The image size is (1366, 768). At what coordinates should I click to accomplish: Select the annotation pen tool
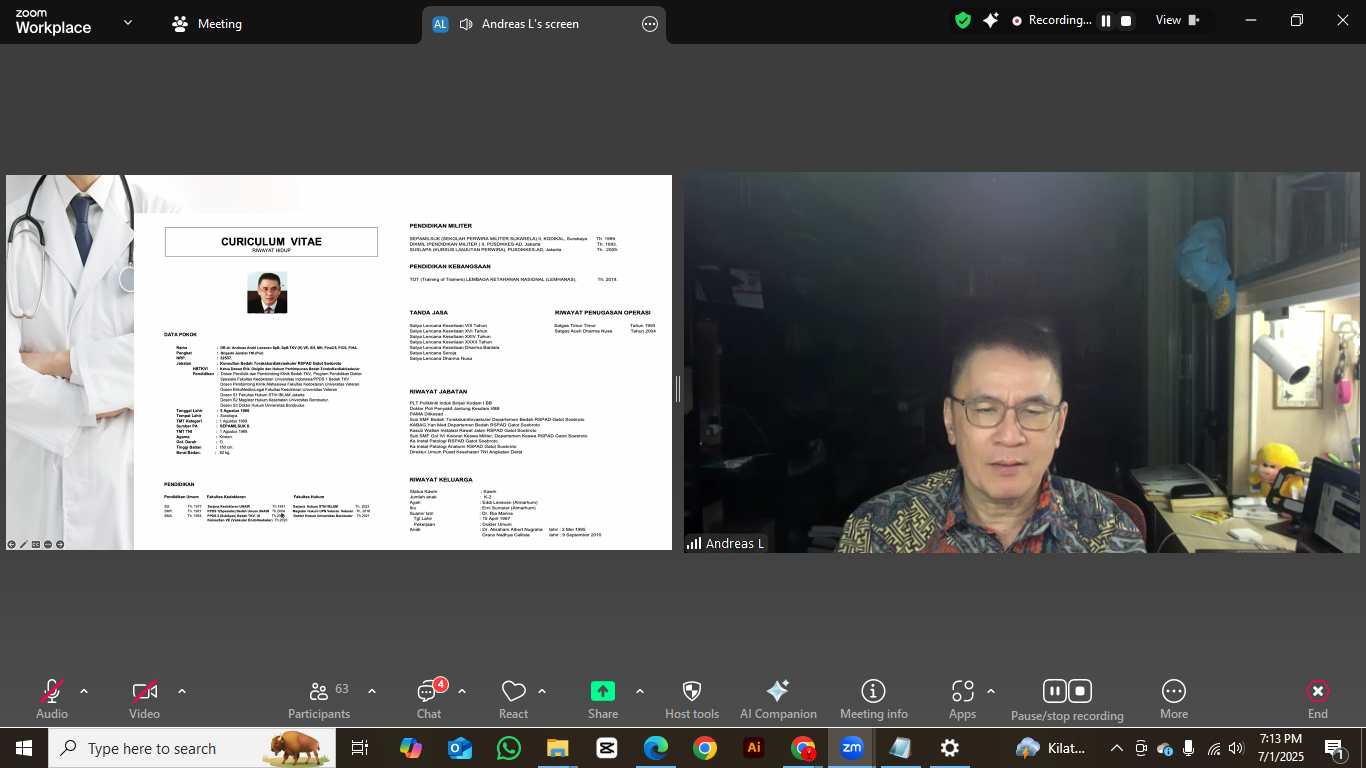[23, 544]
